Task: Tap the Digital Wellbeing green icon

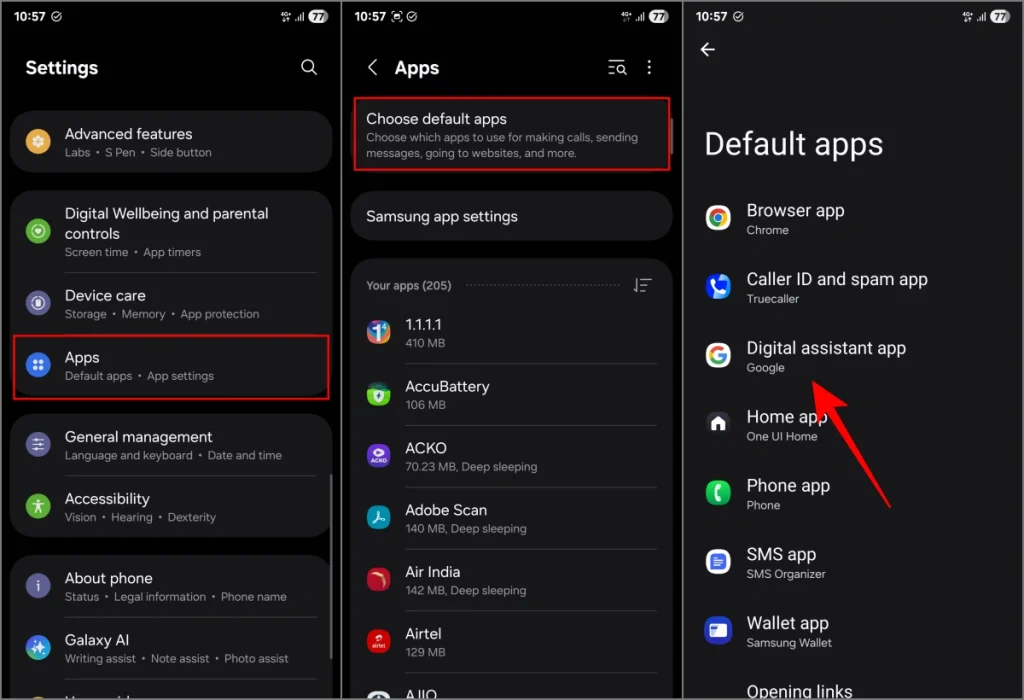Action: point(38,231)
